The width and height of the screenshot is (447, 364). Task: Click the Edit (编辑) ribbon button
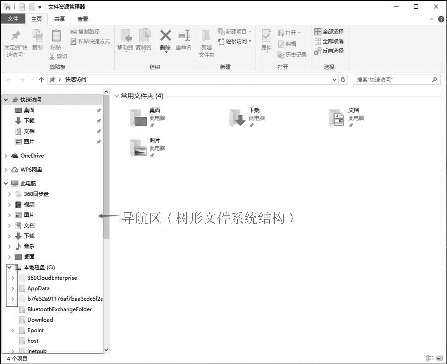(287, 44)
